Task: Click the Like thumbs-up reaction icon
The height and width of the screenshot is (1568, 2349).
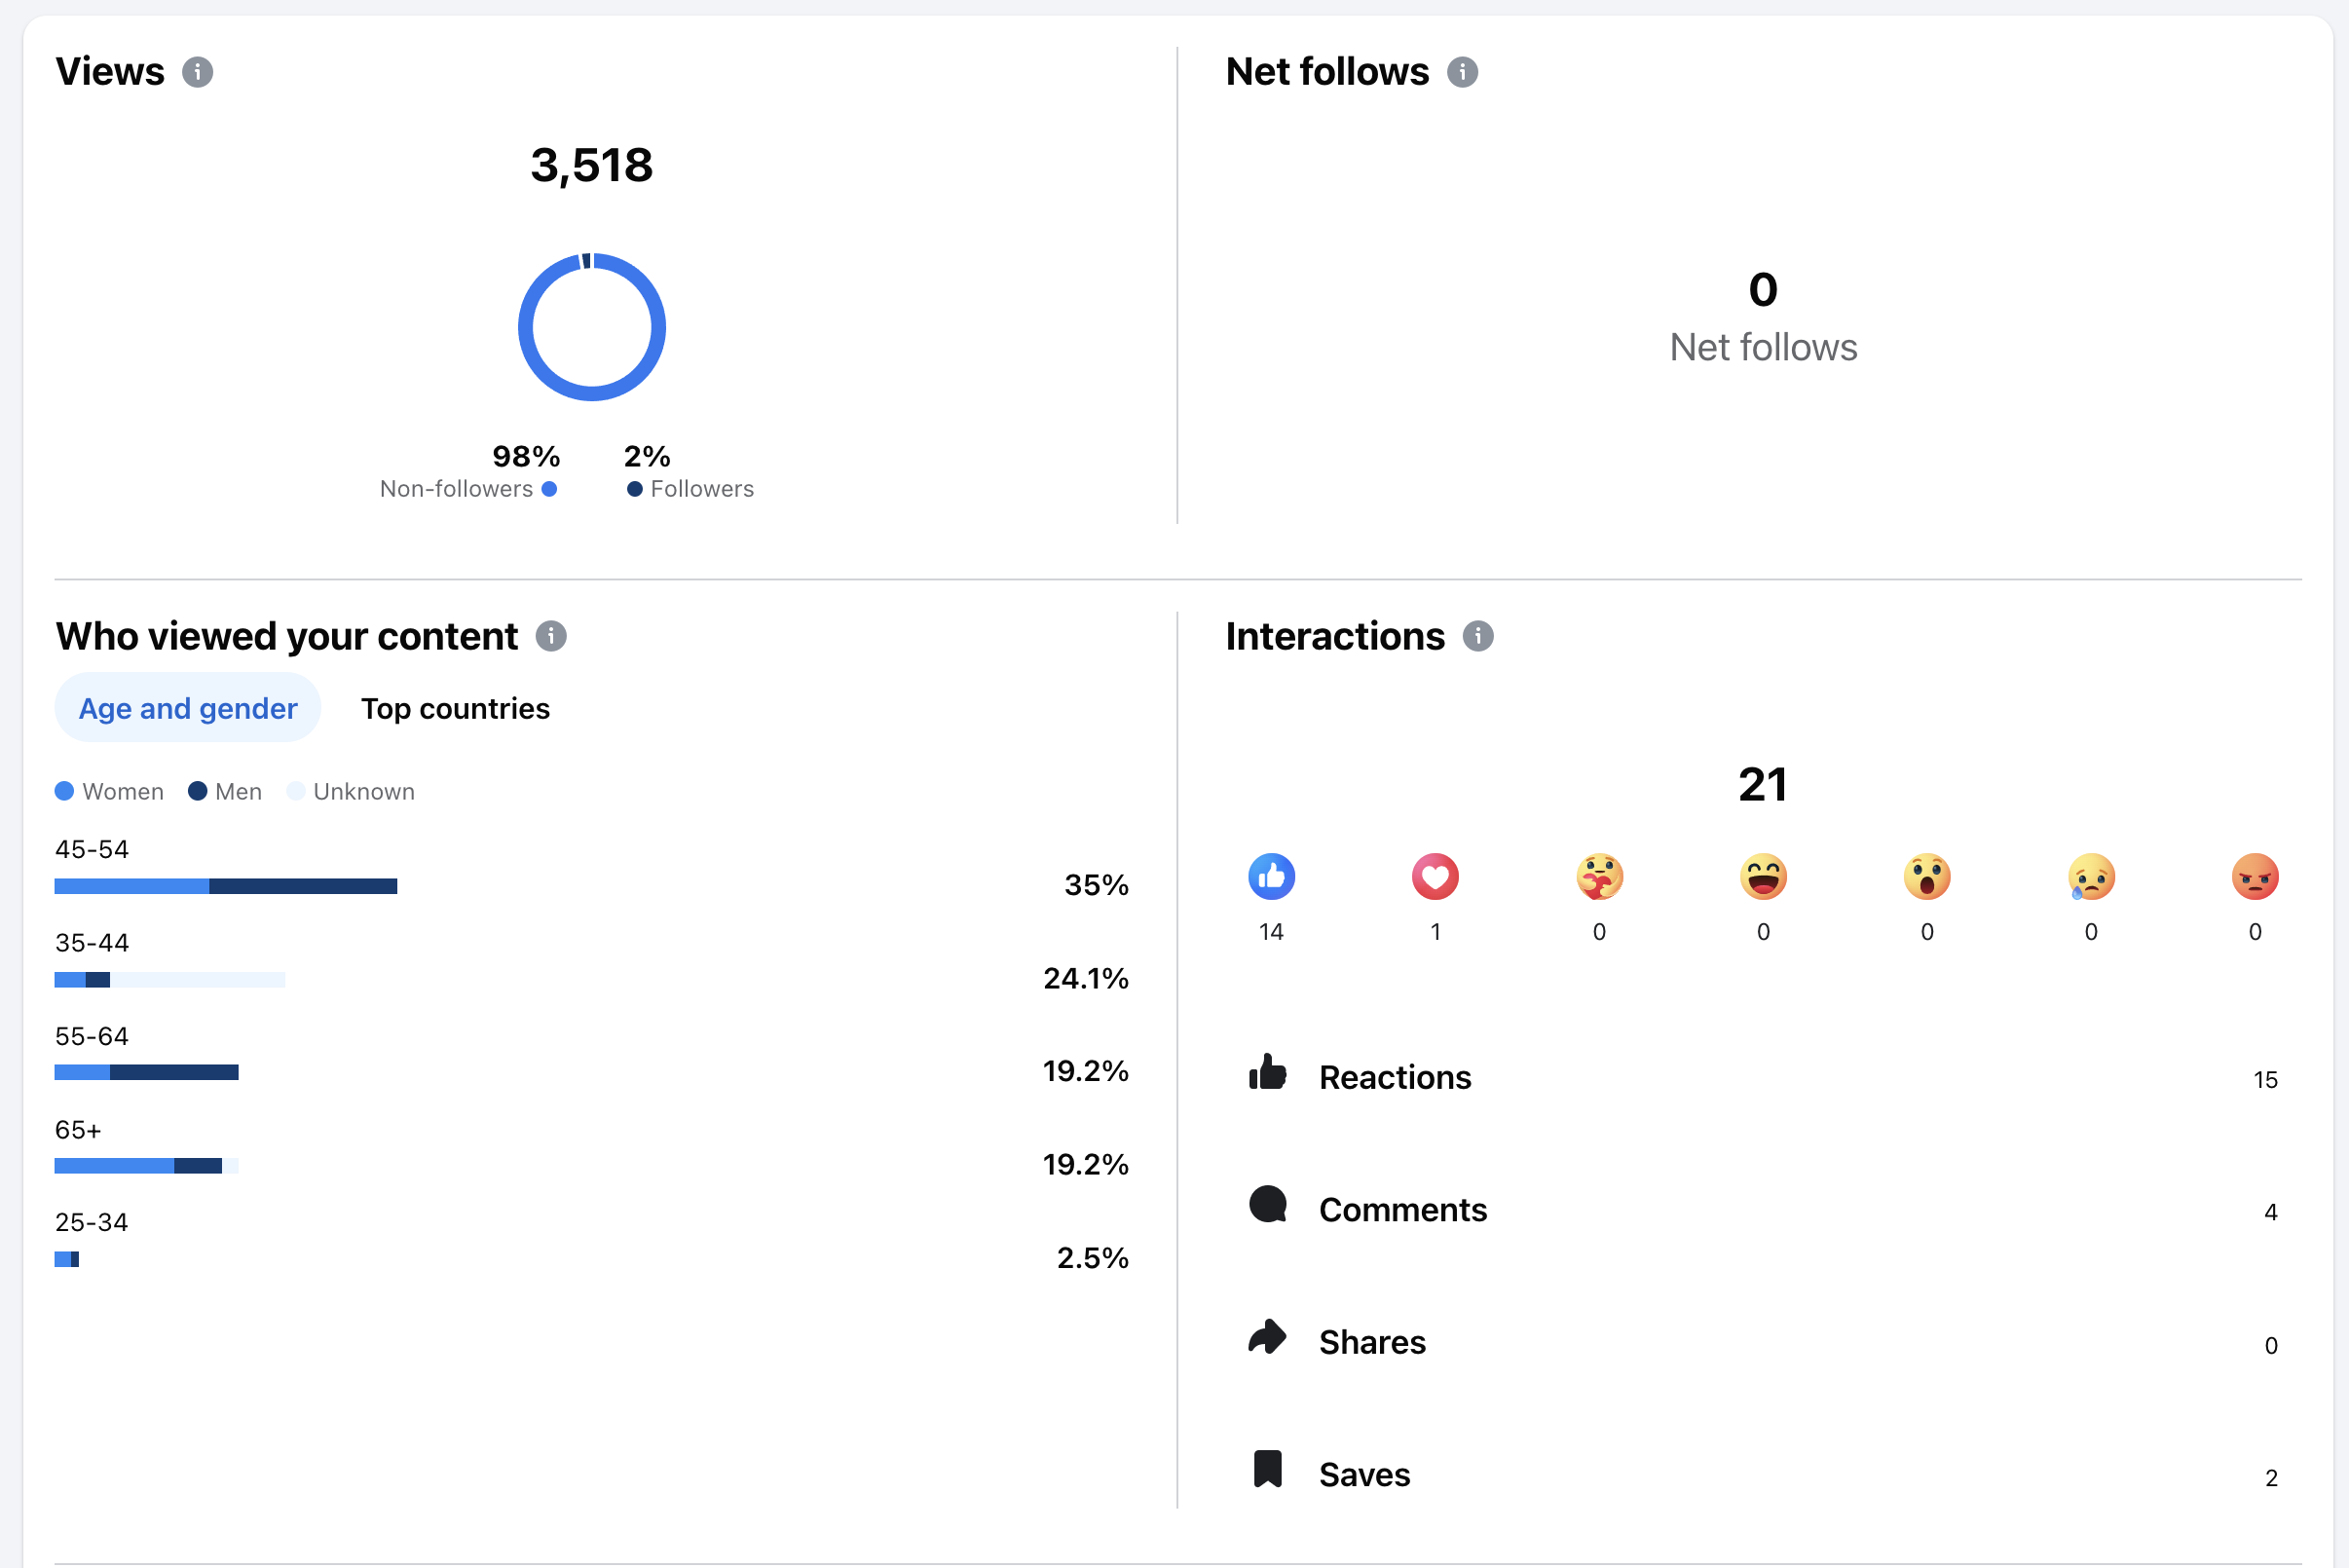Action: pyautogui.click(x=1271, y=877)
